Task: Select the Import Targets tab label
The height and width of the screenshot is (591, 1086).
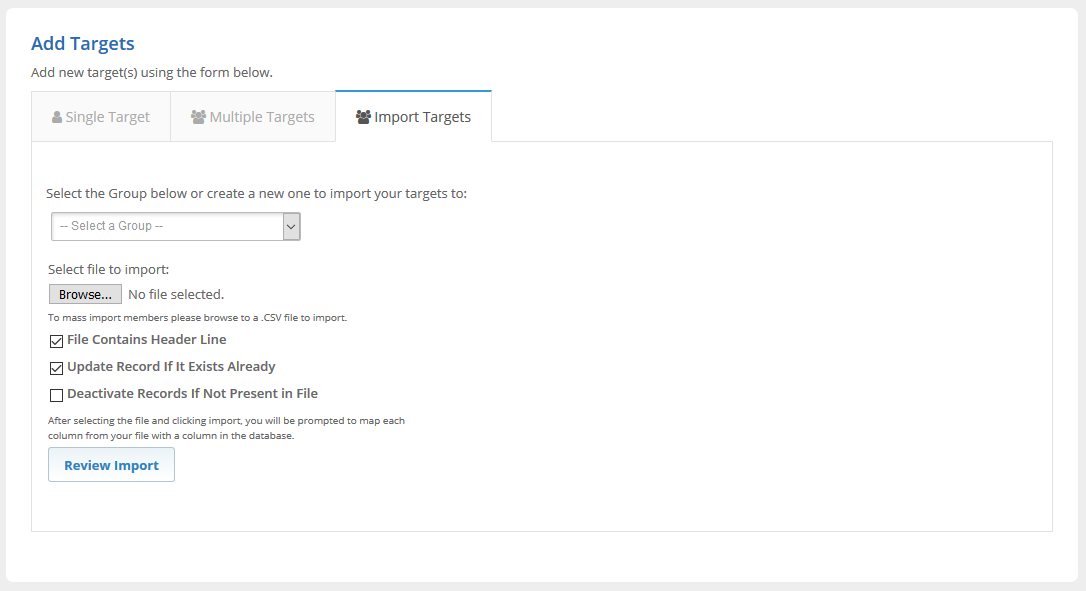Action: pyautogui.click(x=422, y=117)
